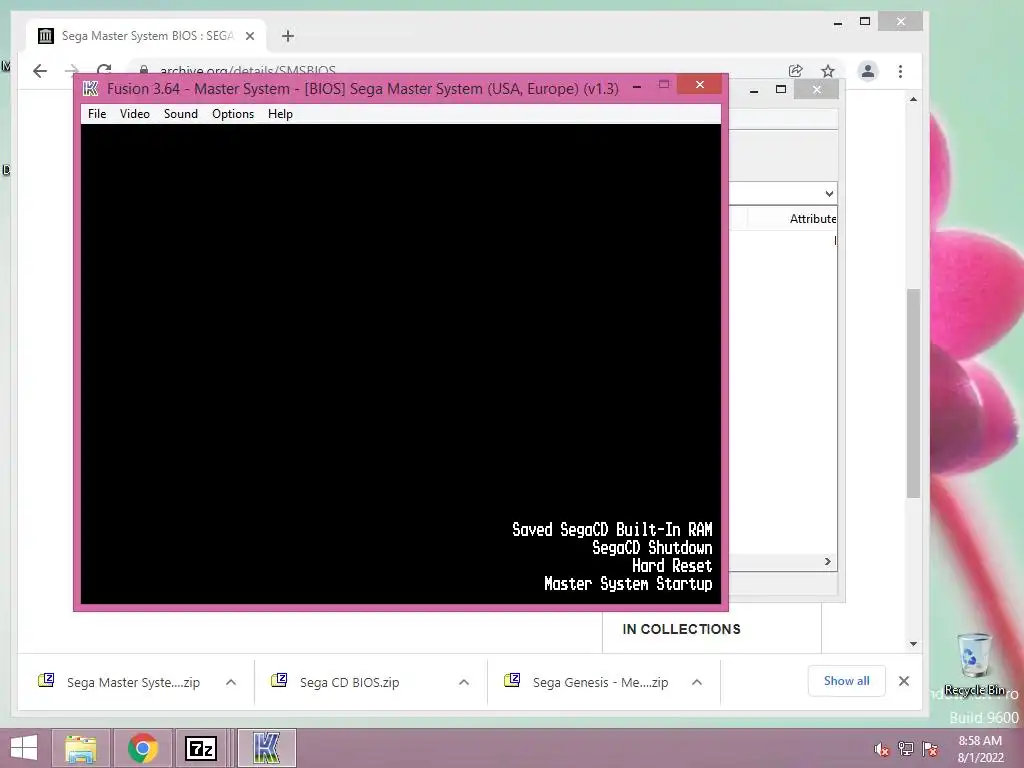1024x768 pixels.
Task: Expand options for Sega CD BIOS.zip download
Action: tap(464, 682)
